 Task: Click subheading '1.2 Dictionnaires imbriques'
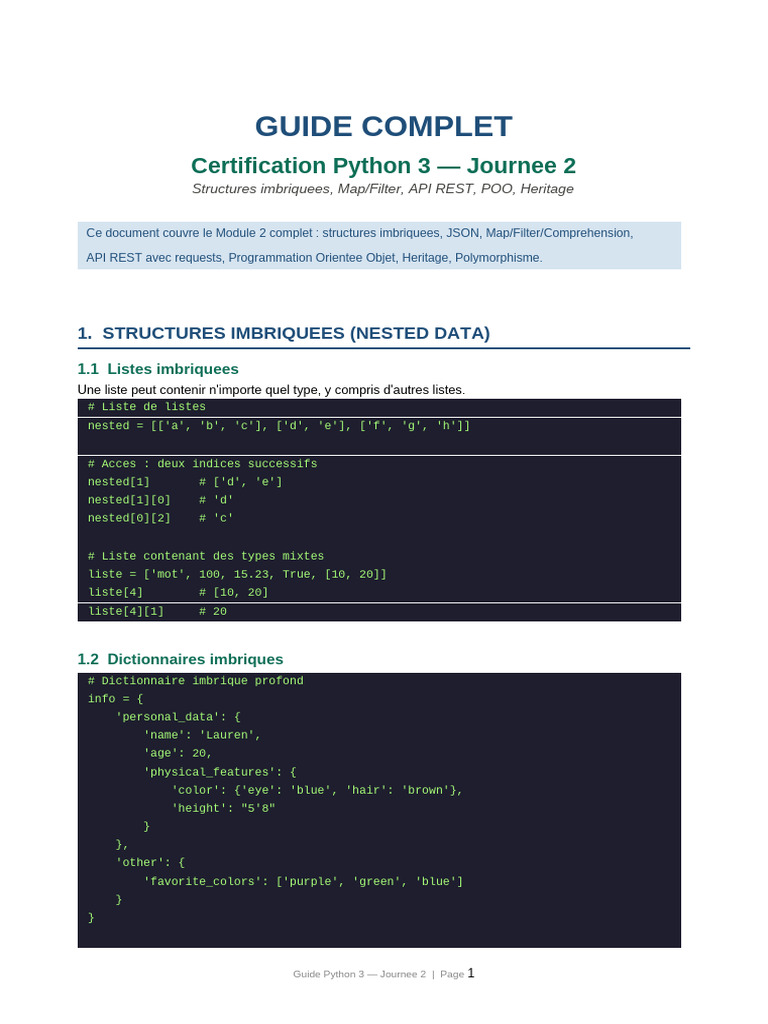[180, 659]
